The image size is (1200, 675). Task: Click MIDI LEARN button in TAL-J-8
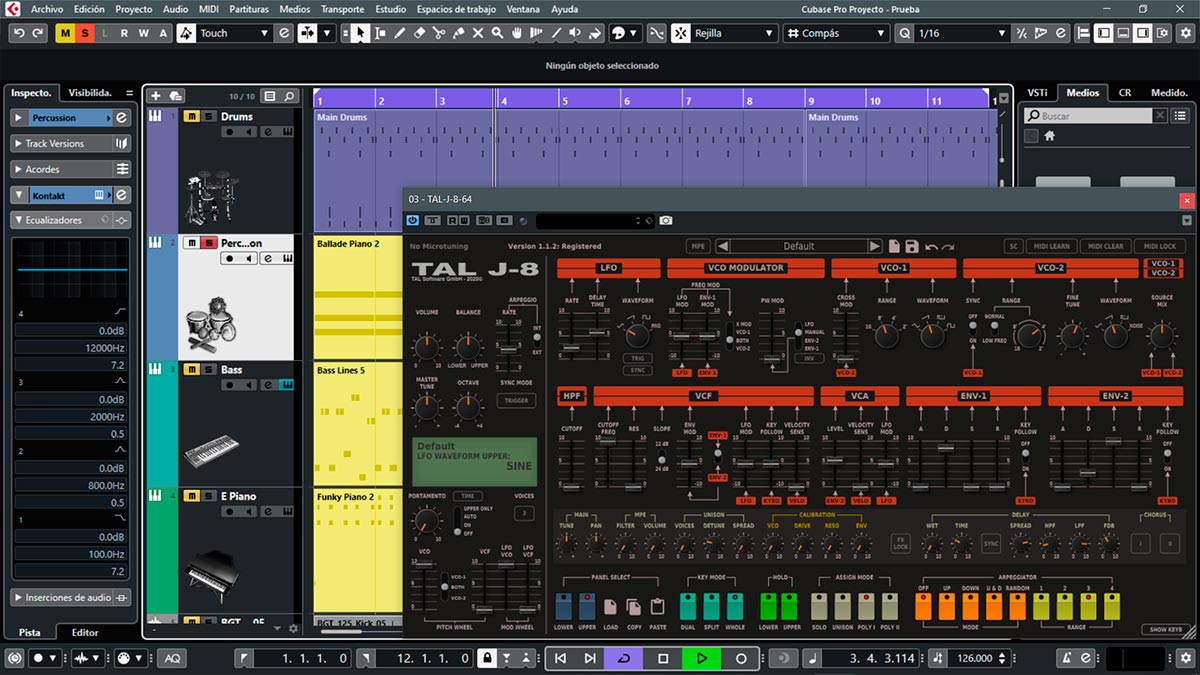click(x=1053, y=246)
